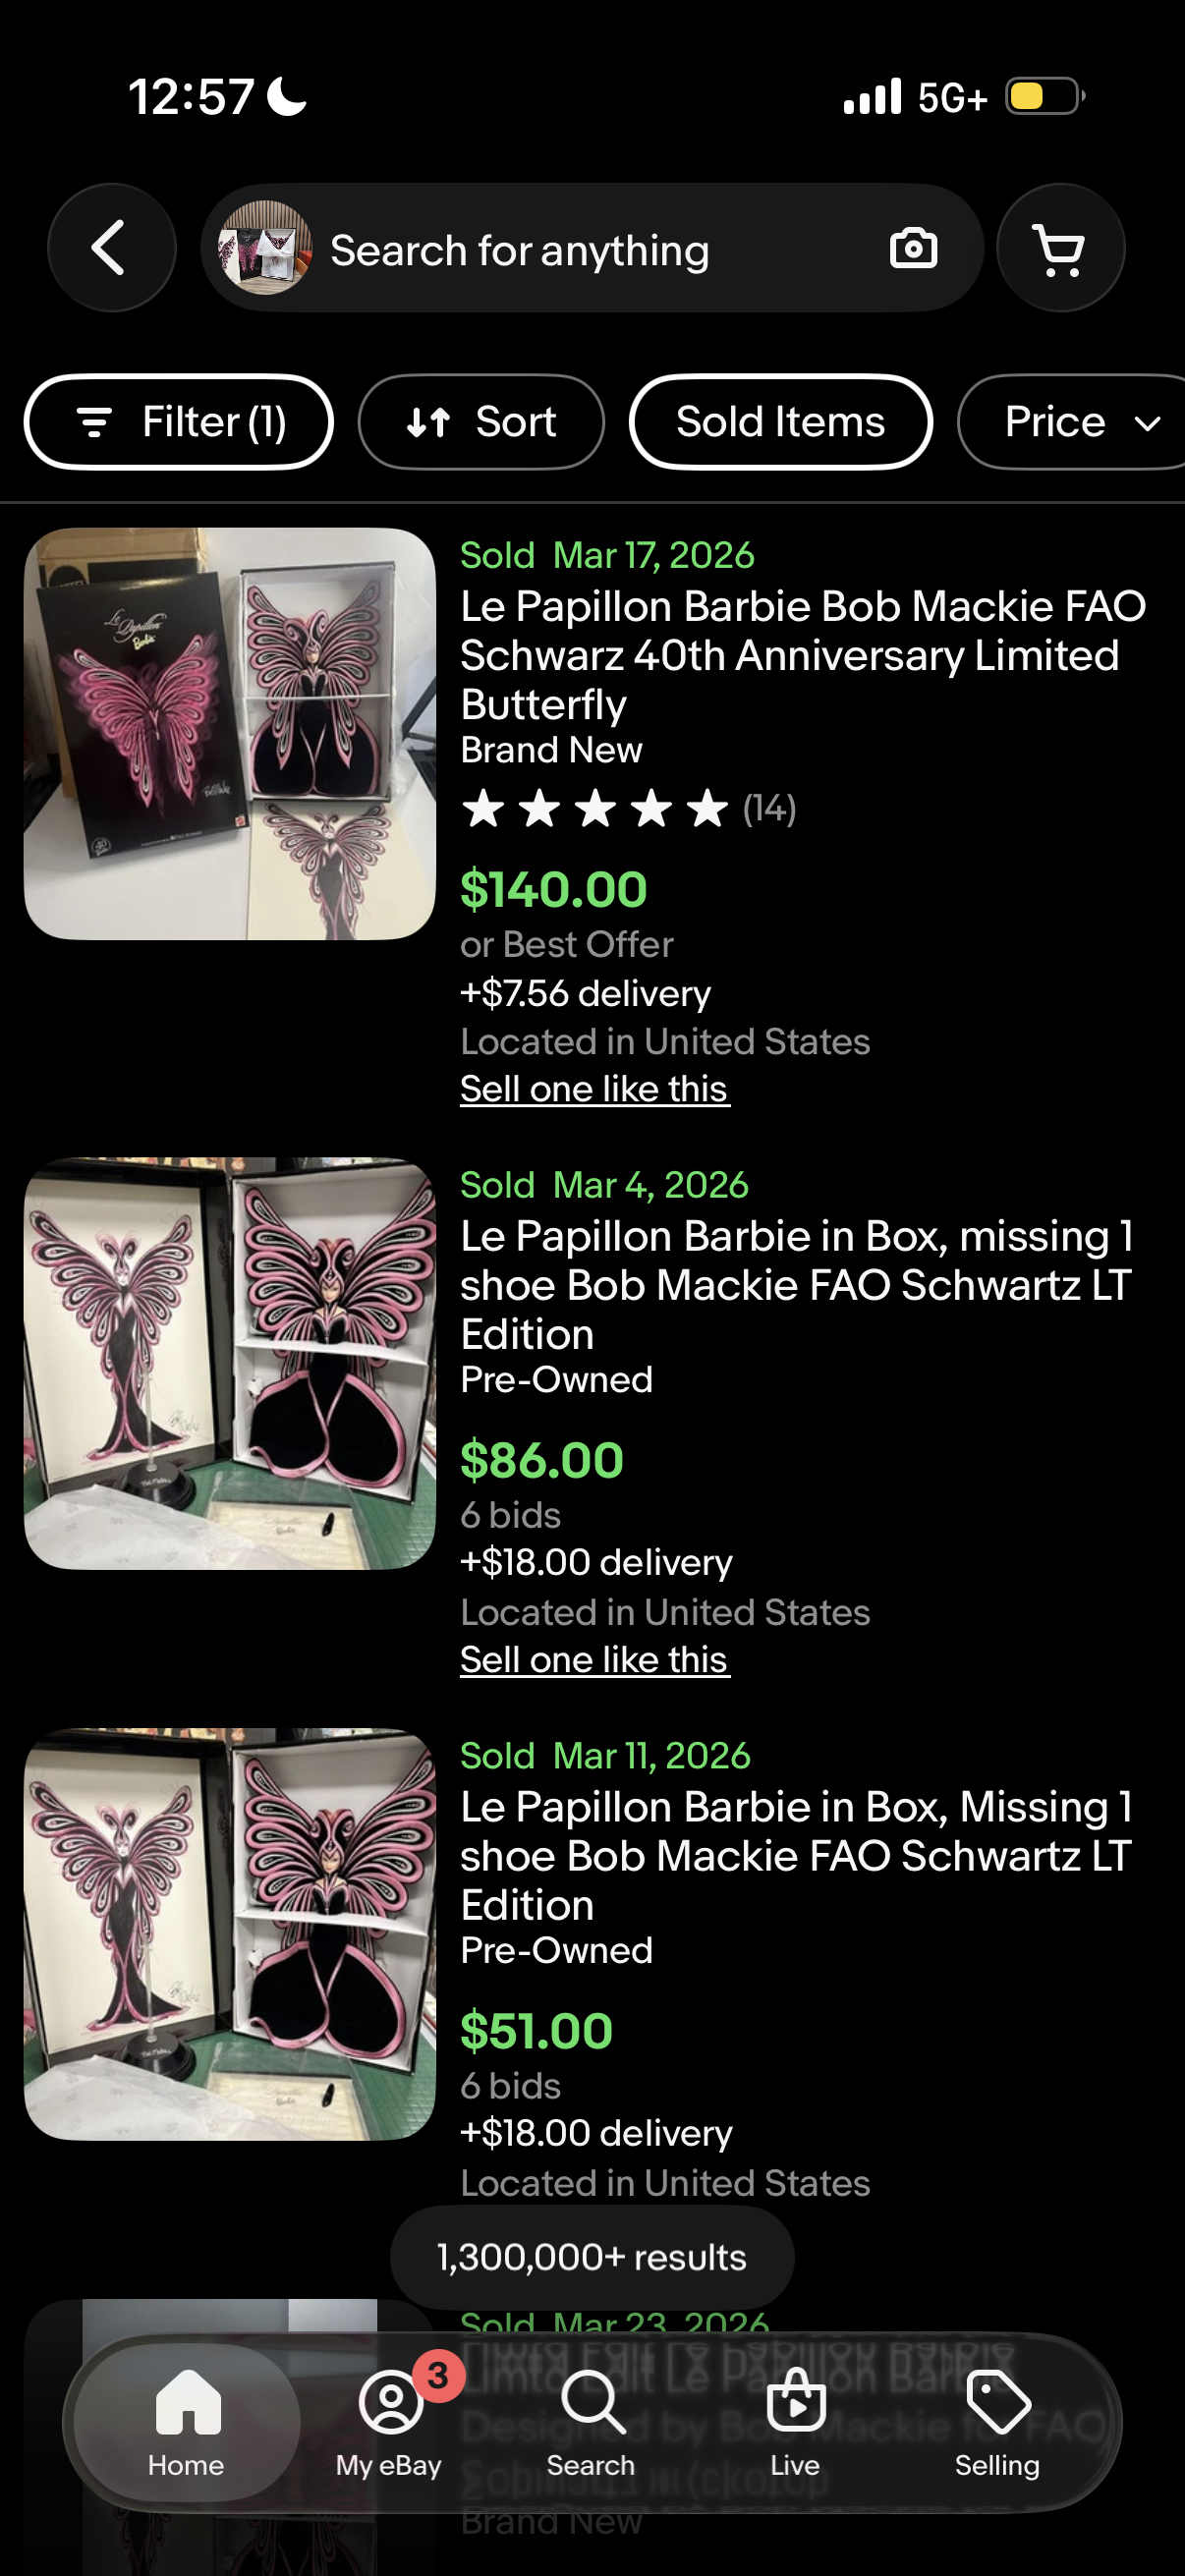The height and width of the screenshot is (2576, 1185).
Task: Toggle the Sold Items filter chip
Action: 780,422
